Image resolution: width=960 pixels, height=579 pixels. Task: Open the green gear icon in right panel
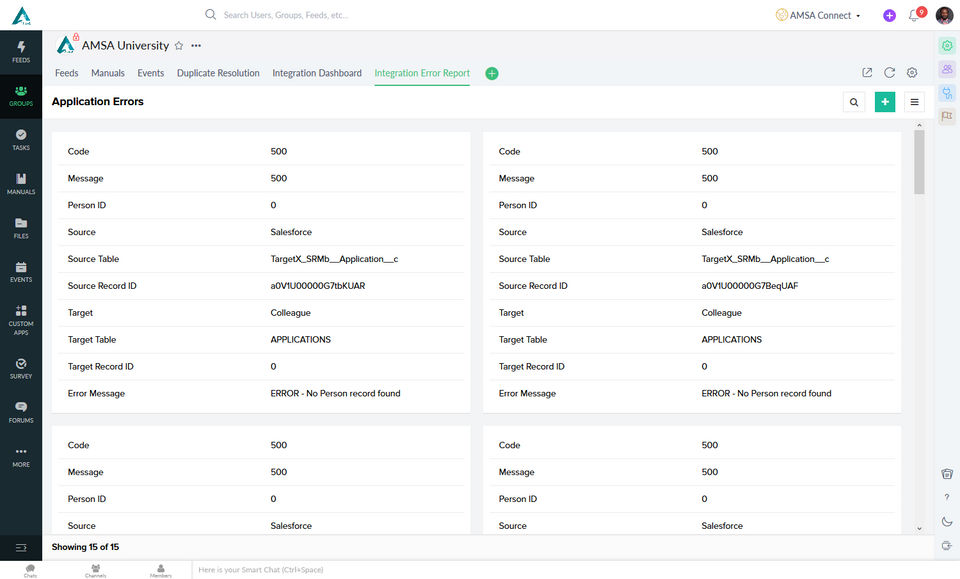click(x=947, y=46)
